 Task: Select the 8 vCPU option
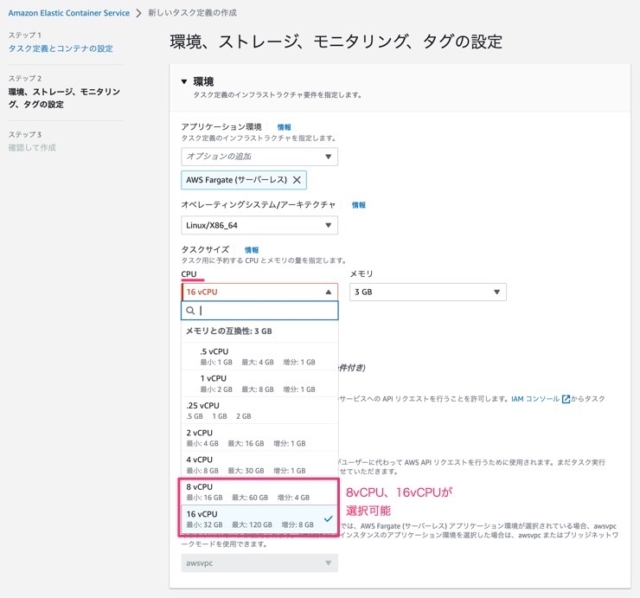click(x=260, y=492)
